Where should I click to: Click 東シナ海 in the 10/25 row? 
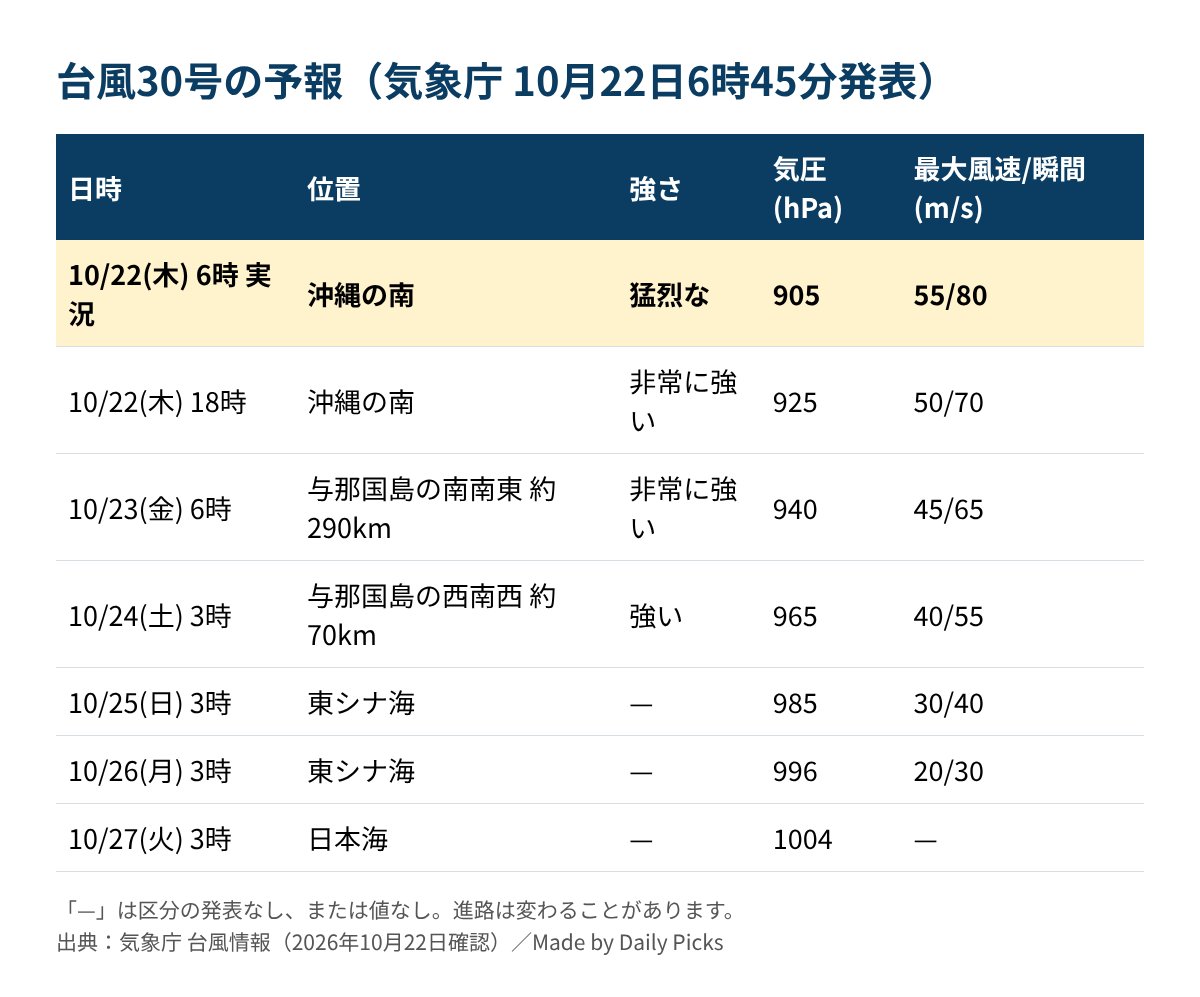coord(361,703)
